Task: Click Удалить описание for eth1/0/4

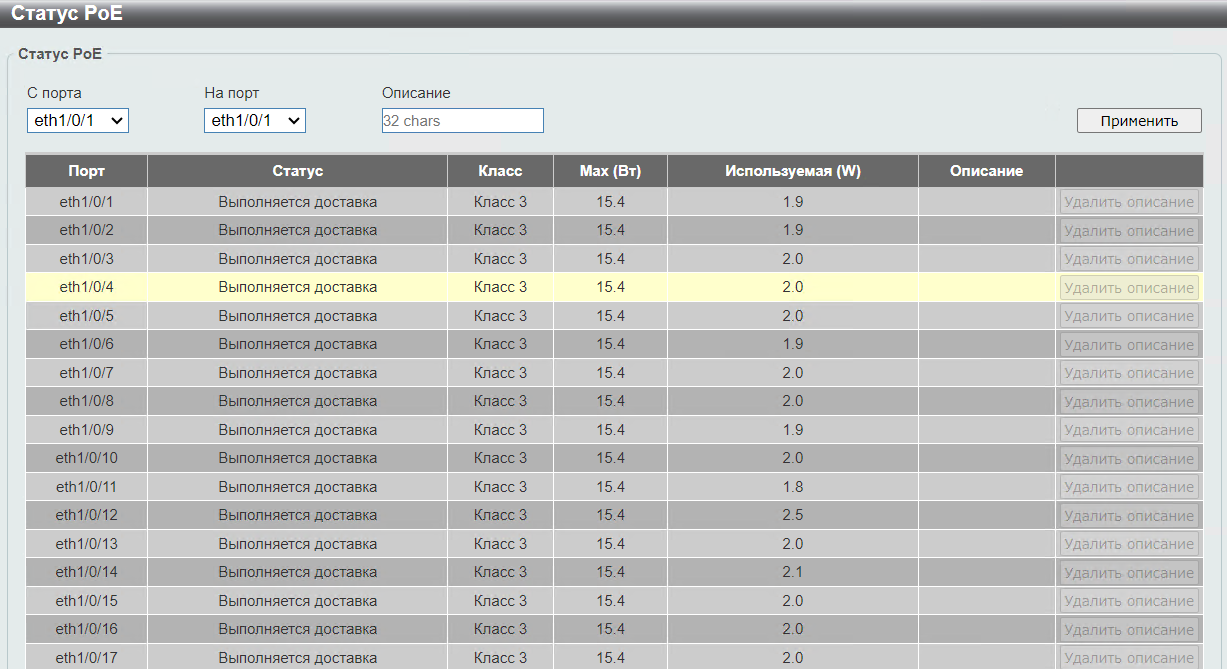Action: [1129, 288]
